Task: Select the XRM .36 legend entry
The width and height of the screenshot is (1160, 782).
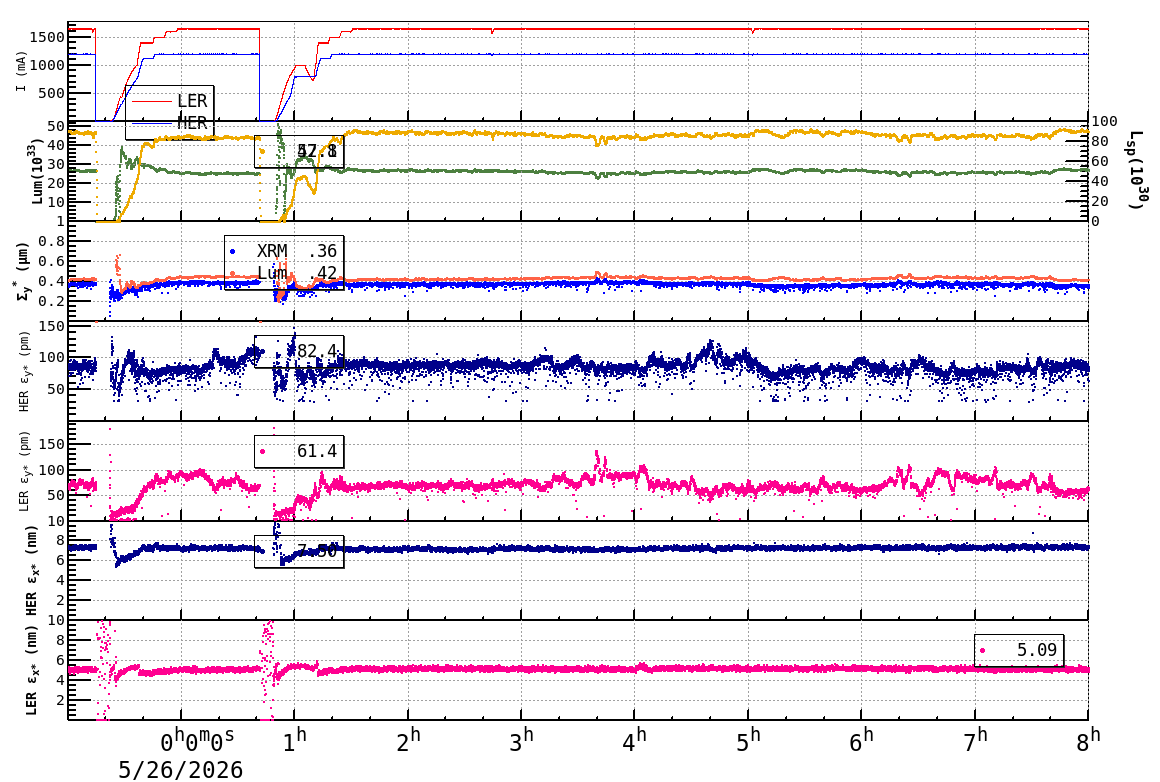Action: click(x=283, y=252)
